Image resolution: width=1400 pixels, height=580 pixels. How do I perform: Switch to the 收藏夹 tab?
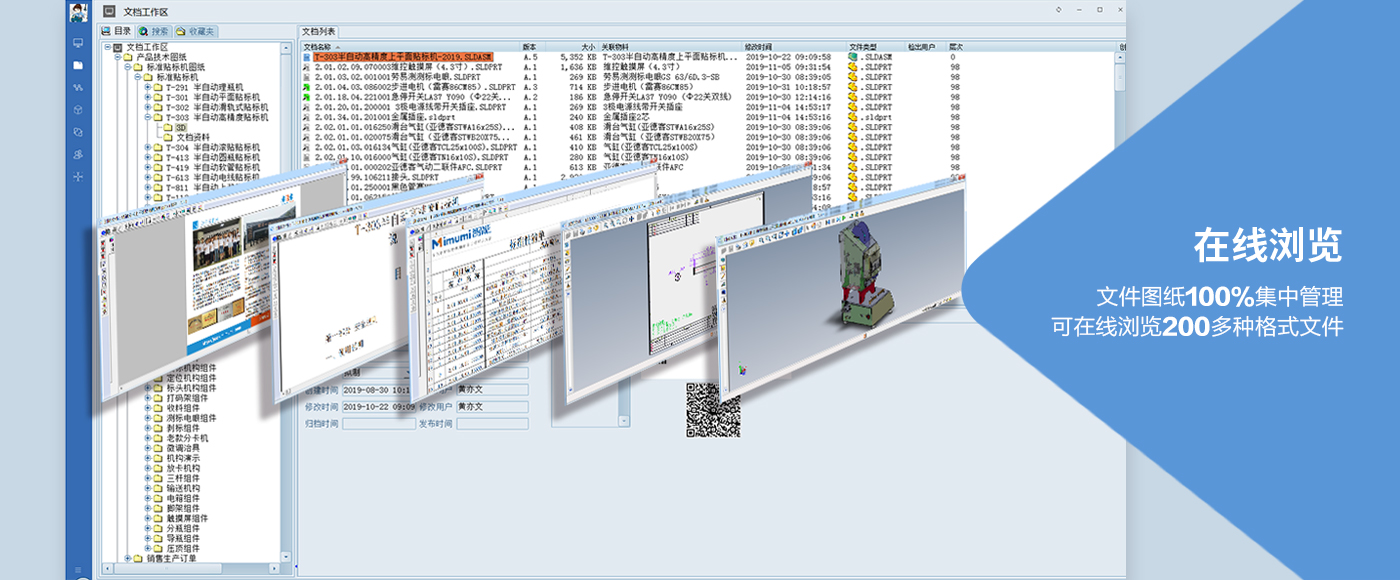click(196, 32)
